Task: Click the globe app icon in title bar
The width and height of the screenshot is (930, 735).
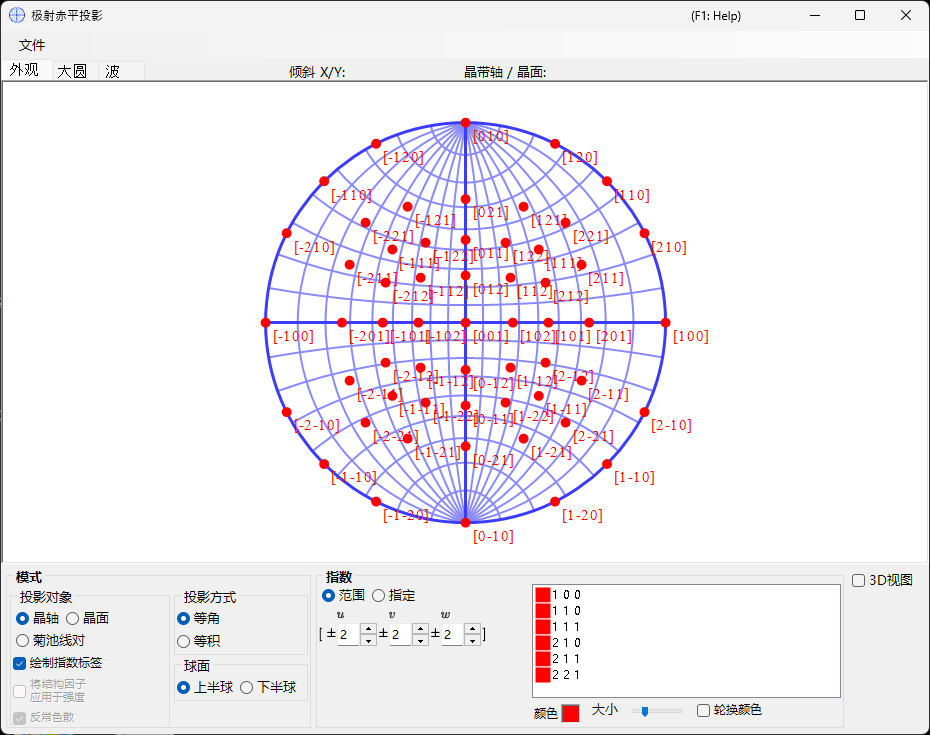Action: tap(17, 15)
